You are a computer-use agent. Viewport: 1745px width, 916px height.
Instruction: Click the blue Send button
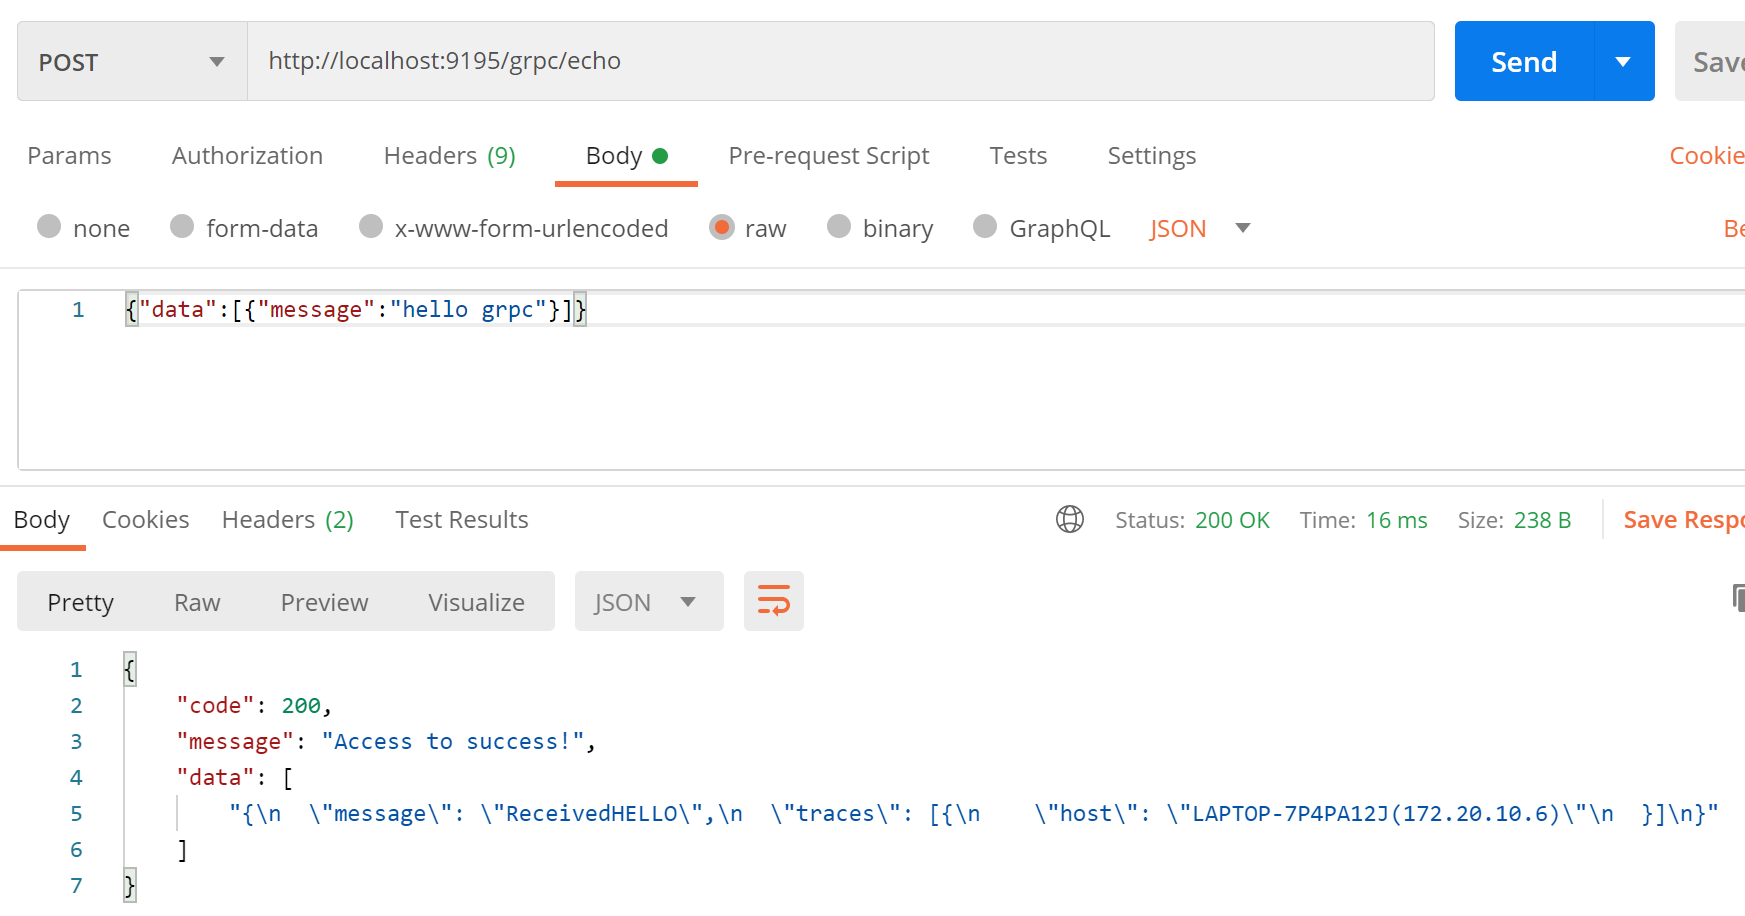[x=1523, y=62]
